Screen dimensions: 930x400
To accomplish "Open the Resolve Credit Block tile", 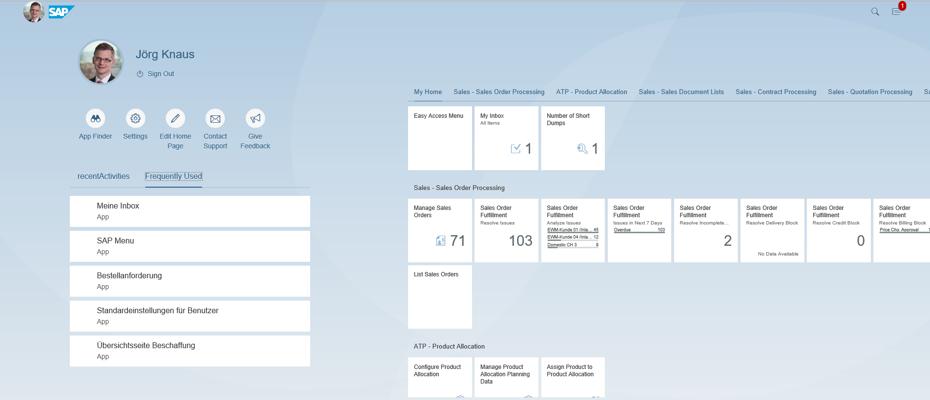I will 839,230.
